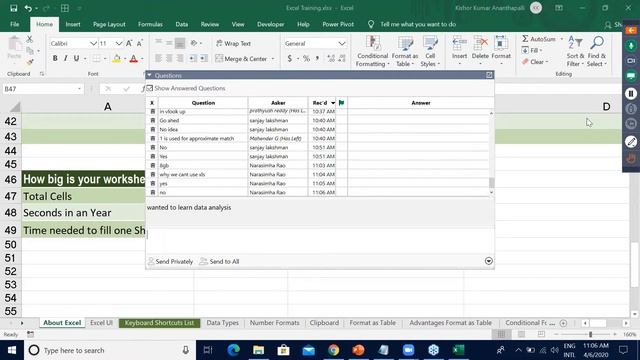The height and width of the screenshot is (360, 640).
Task: Click Merge & Center button
Action: [x=241, y=59]
